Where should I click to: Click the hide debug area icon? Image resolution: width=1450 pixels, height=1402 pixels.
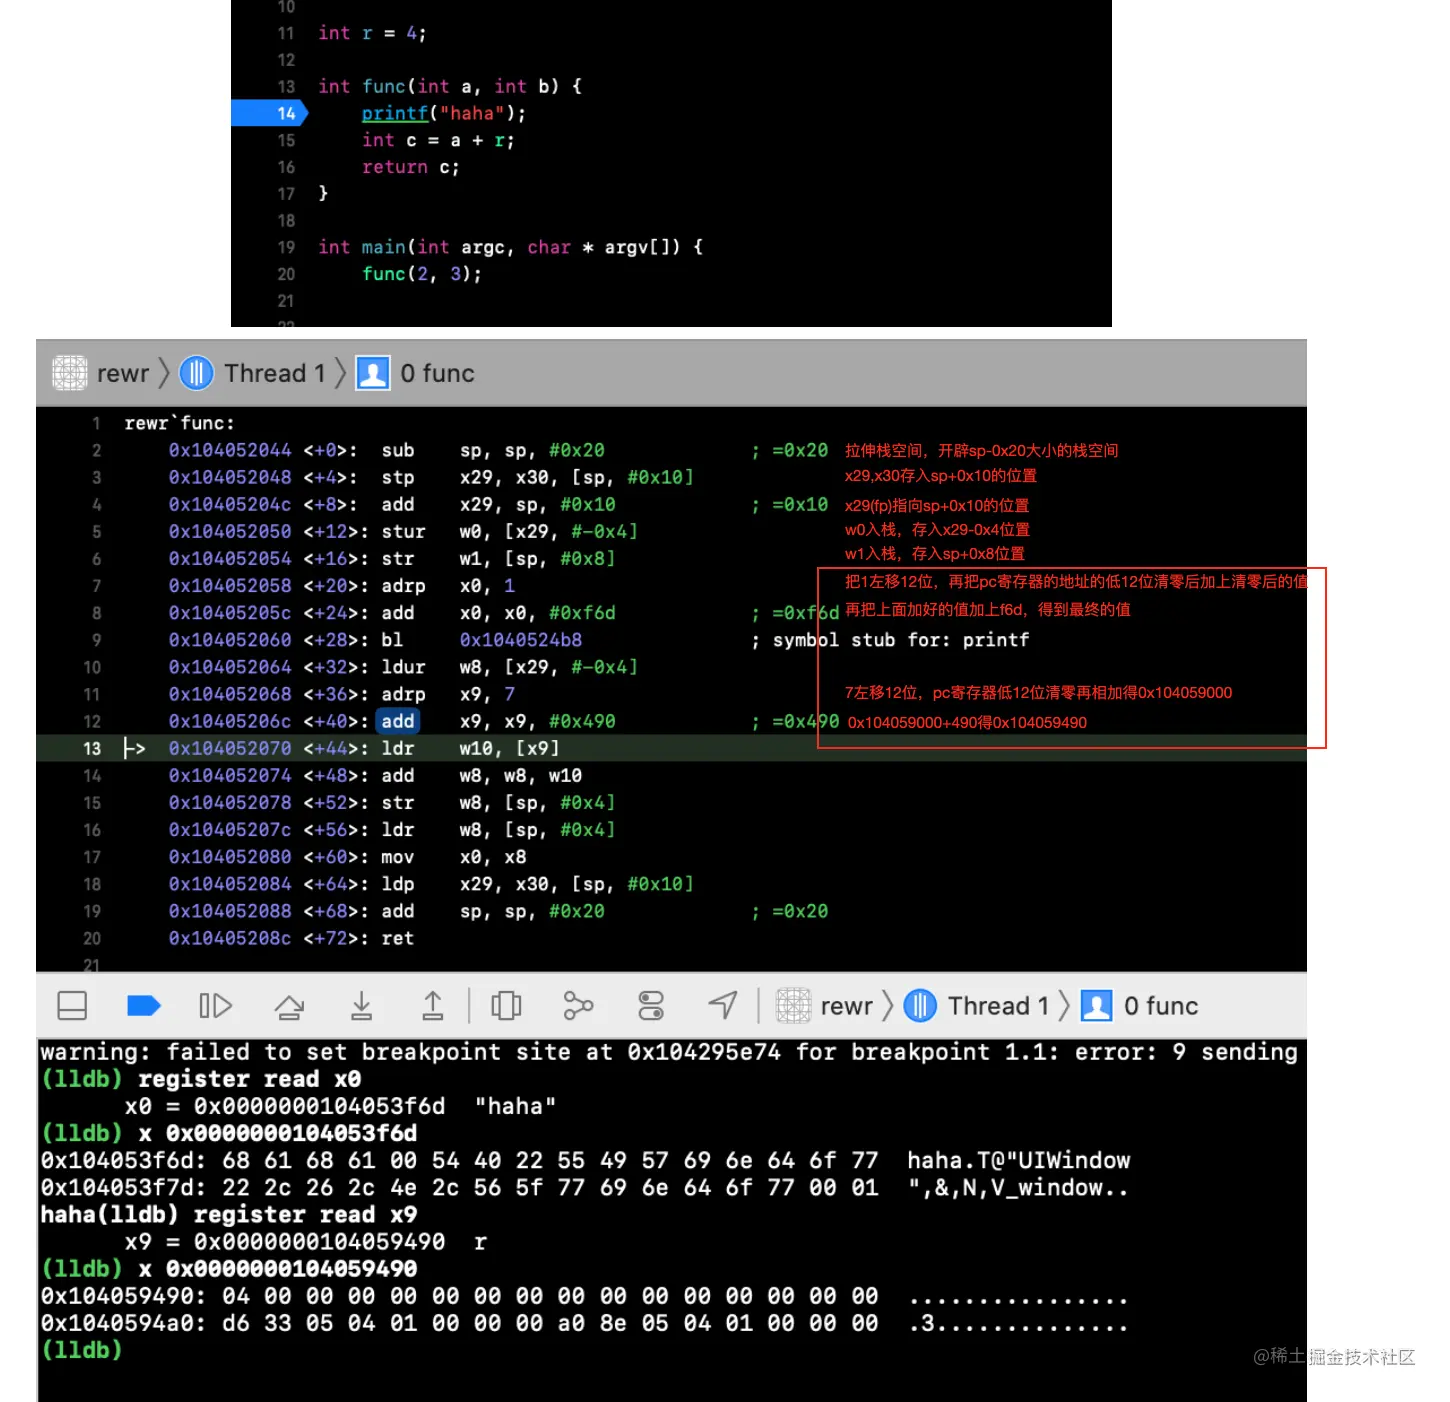point(72,1006)
